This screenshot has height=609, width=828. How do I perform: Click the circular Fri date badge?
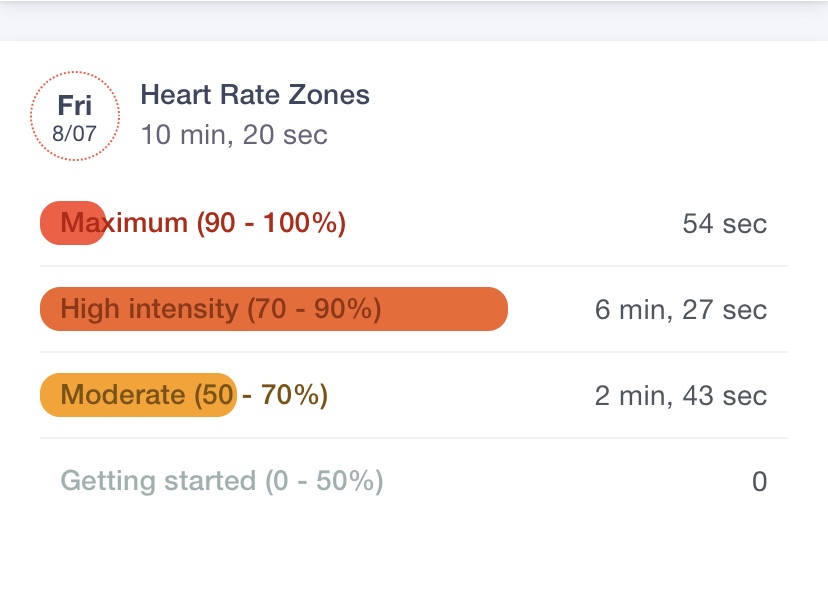(x=75, y=116)
